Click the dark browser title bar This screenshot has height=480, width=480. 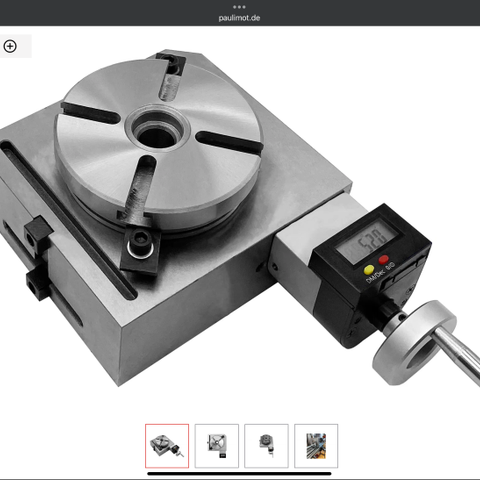pos(240,13)
